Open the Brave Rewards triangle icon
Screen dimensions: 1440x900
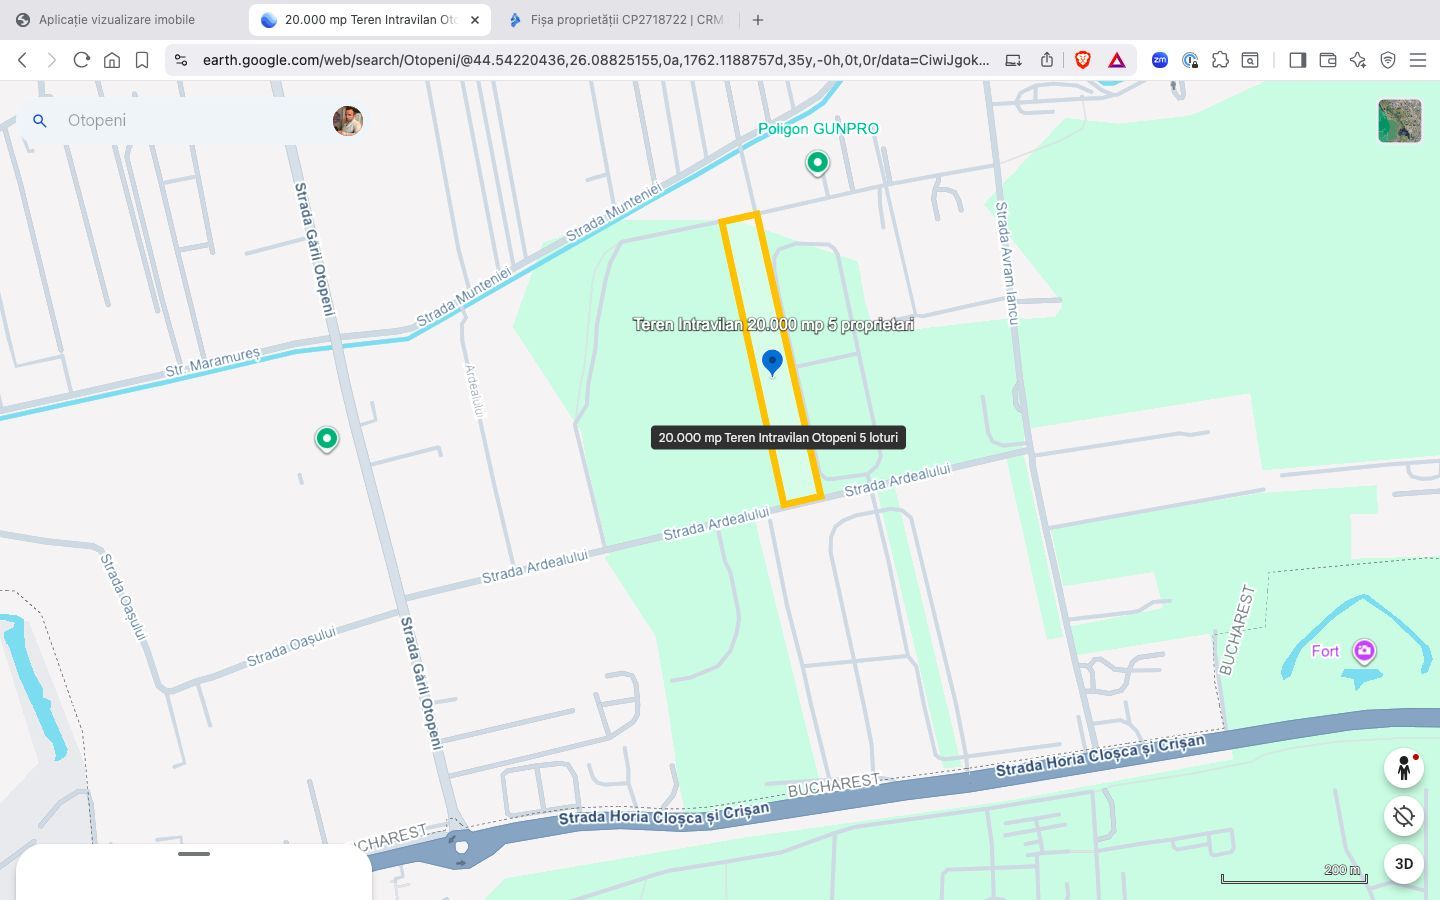click(1117, 60)
